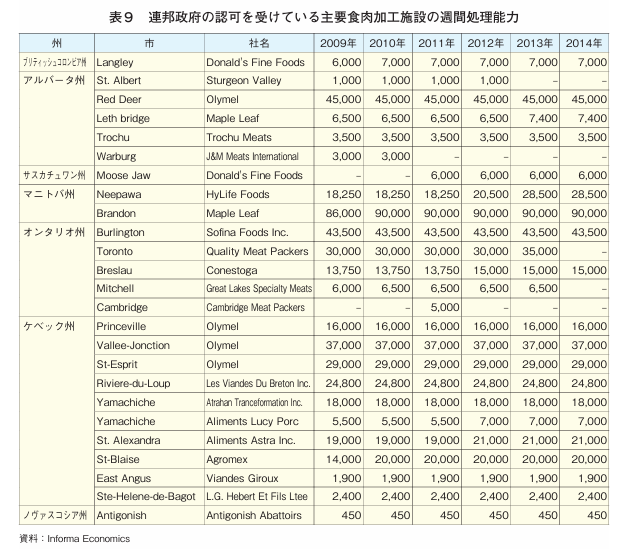Click the 州 column header
The image size is (629, 549).
[x=57, y=43]
